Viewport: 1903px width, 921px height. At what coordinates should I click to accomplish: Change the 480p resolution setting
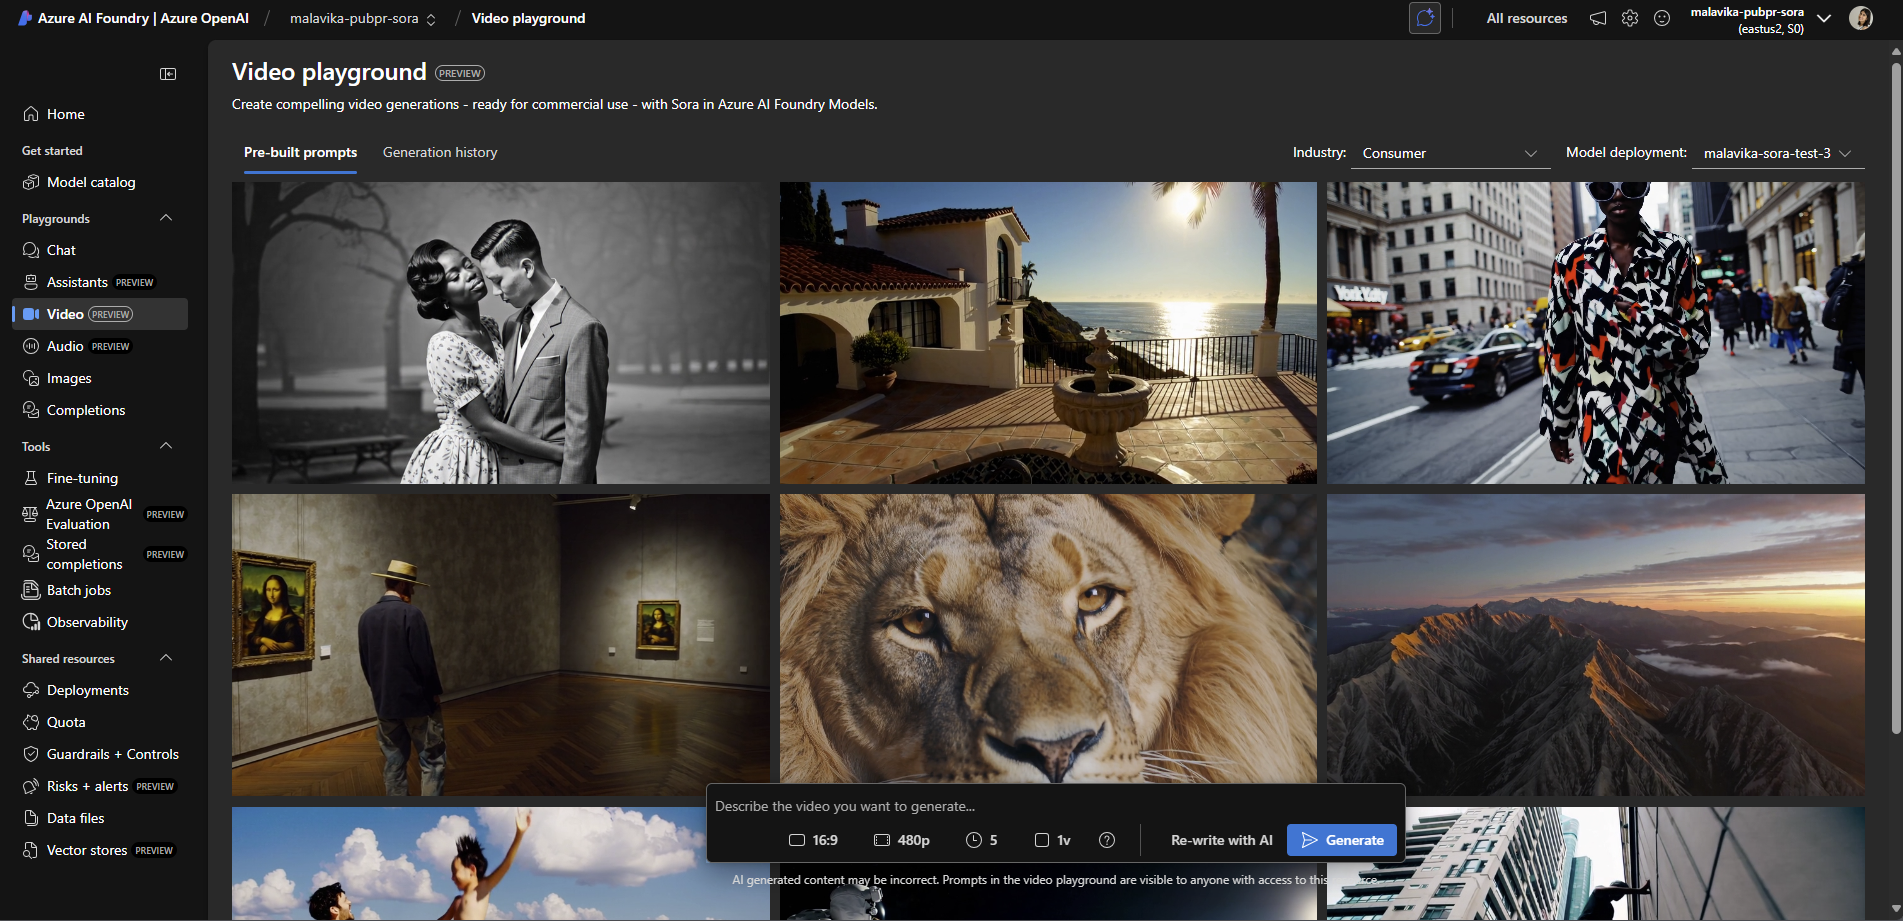coord(901,840)
